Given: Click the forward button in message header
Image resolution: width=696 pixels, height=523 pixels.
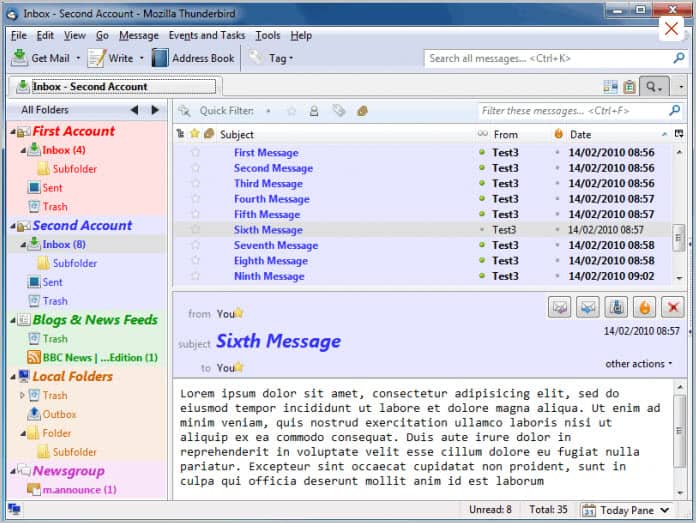Looking at the screenshot, I should pos(588,307).
